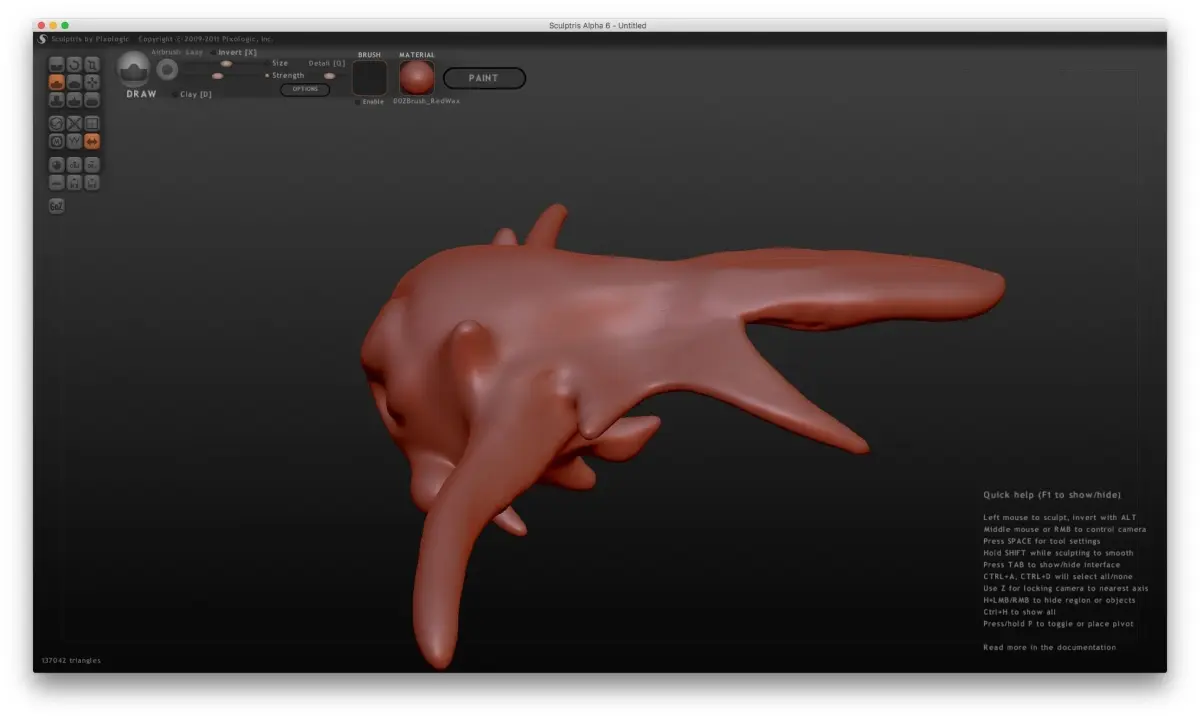Switch to PAINT mode
This screenshot has width=1200, height=720.
484,78
